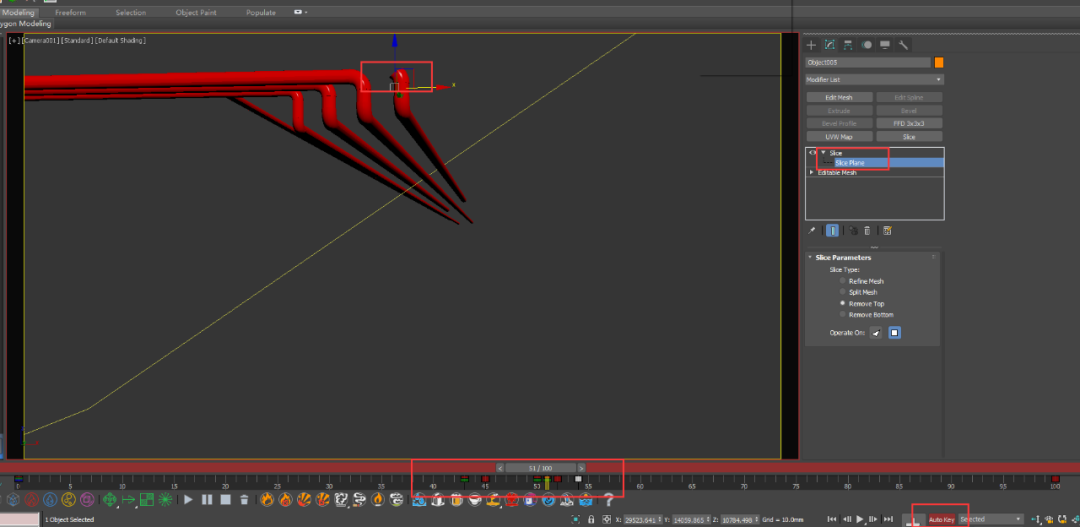This screenshot has height=527, width=1080.
Task: Click Make Unique icon below modifier stack
Action: click(853, 231)
